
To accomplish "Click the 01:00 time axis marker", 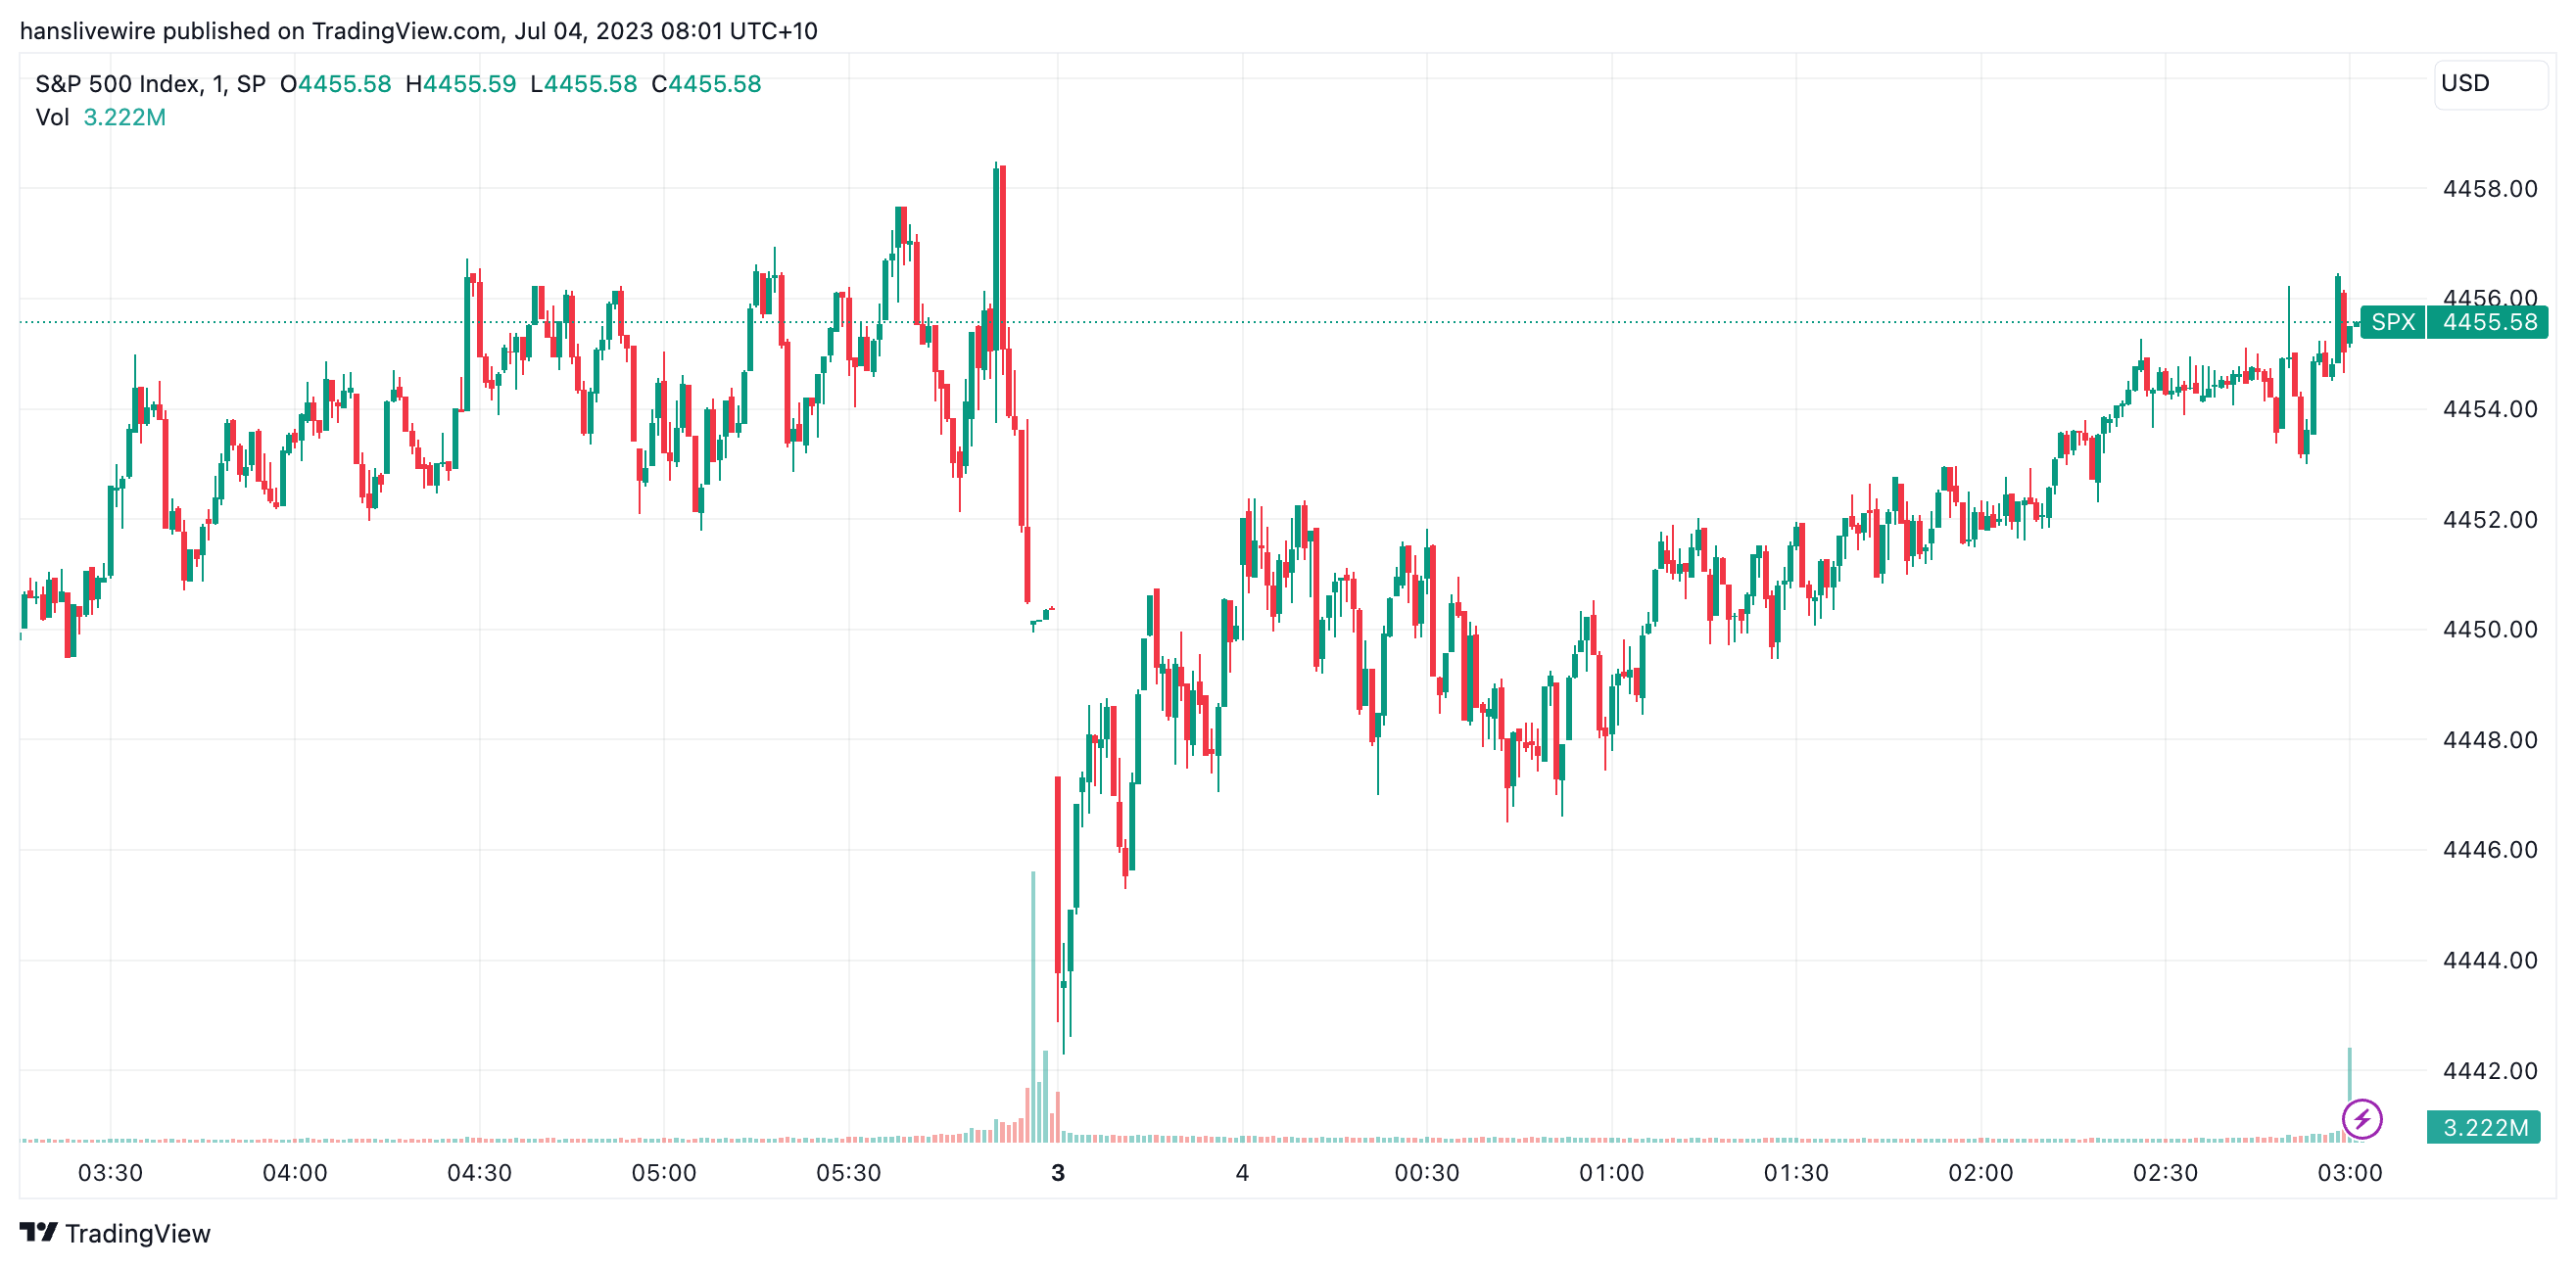I will (x=1611, y=1173).
